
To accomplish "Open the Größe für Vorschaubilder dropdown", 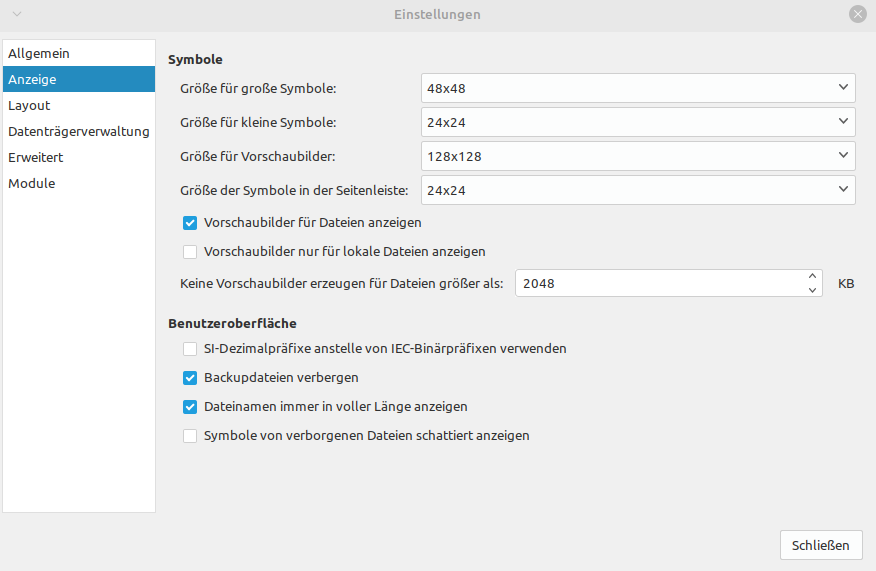I will (638, 157).
